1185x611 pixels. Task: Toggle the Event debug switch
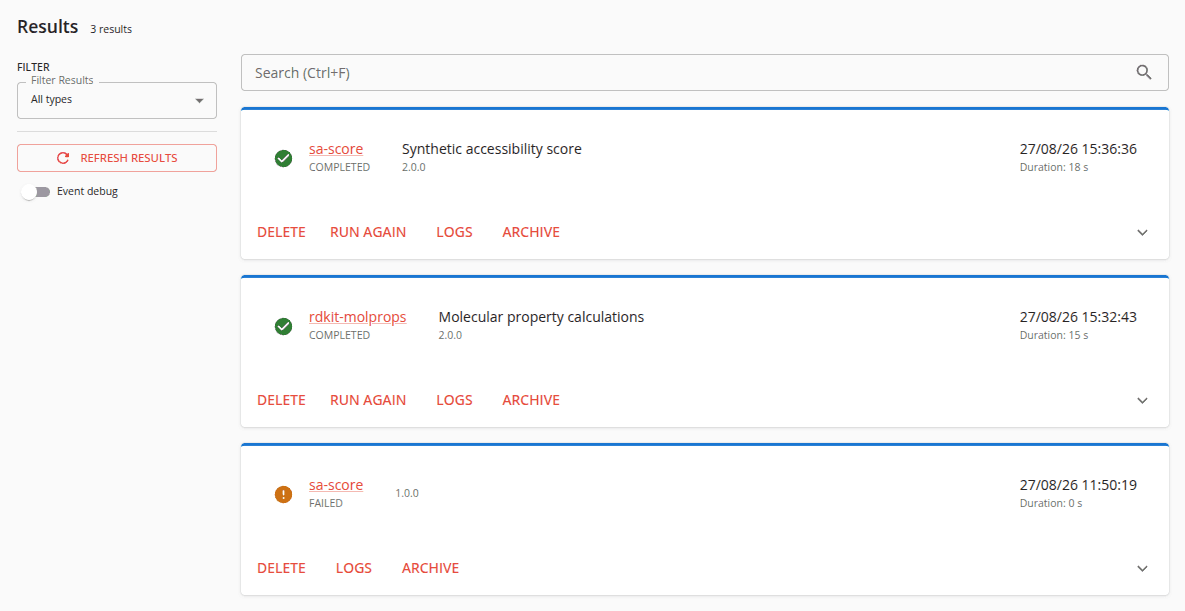(x=36, y=191)
